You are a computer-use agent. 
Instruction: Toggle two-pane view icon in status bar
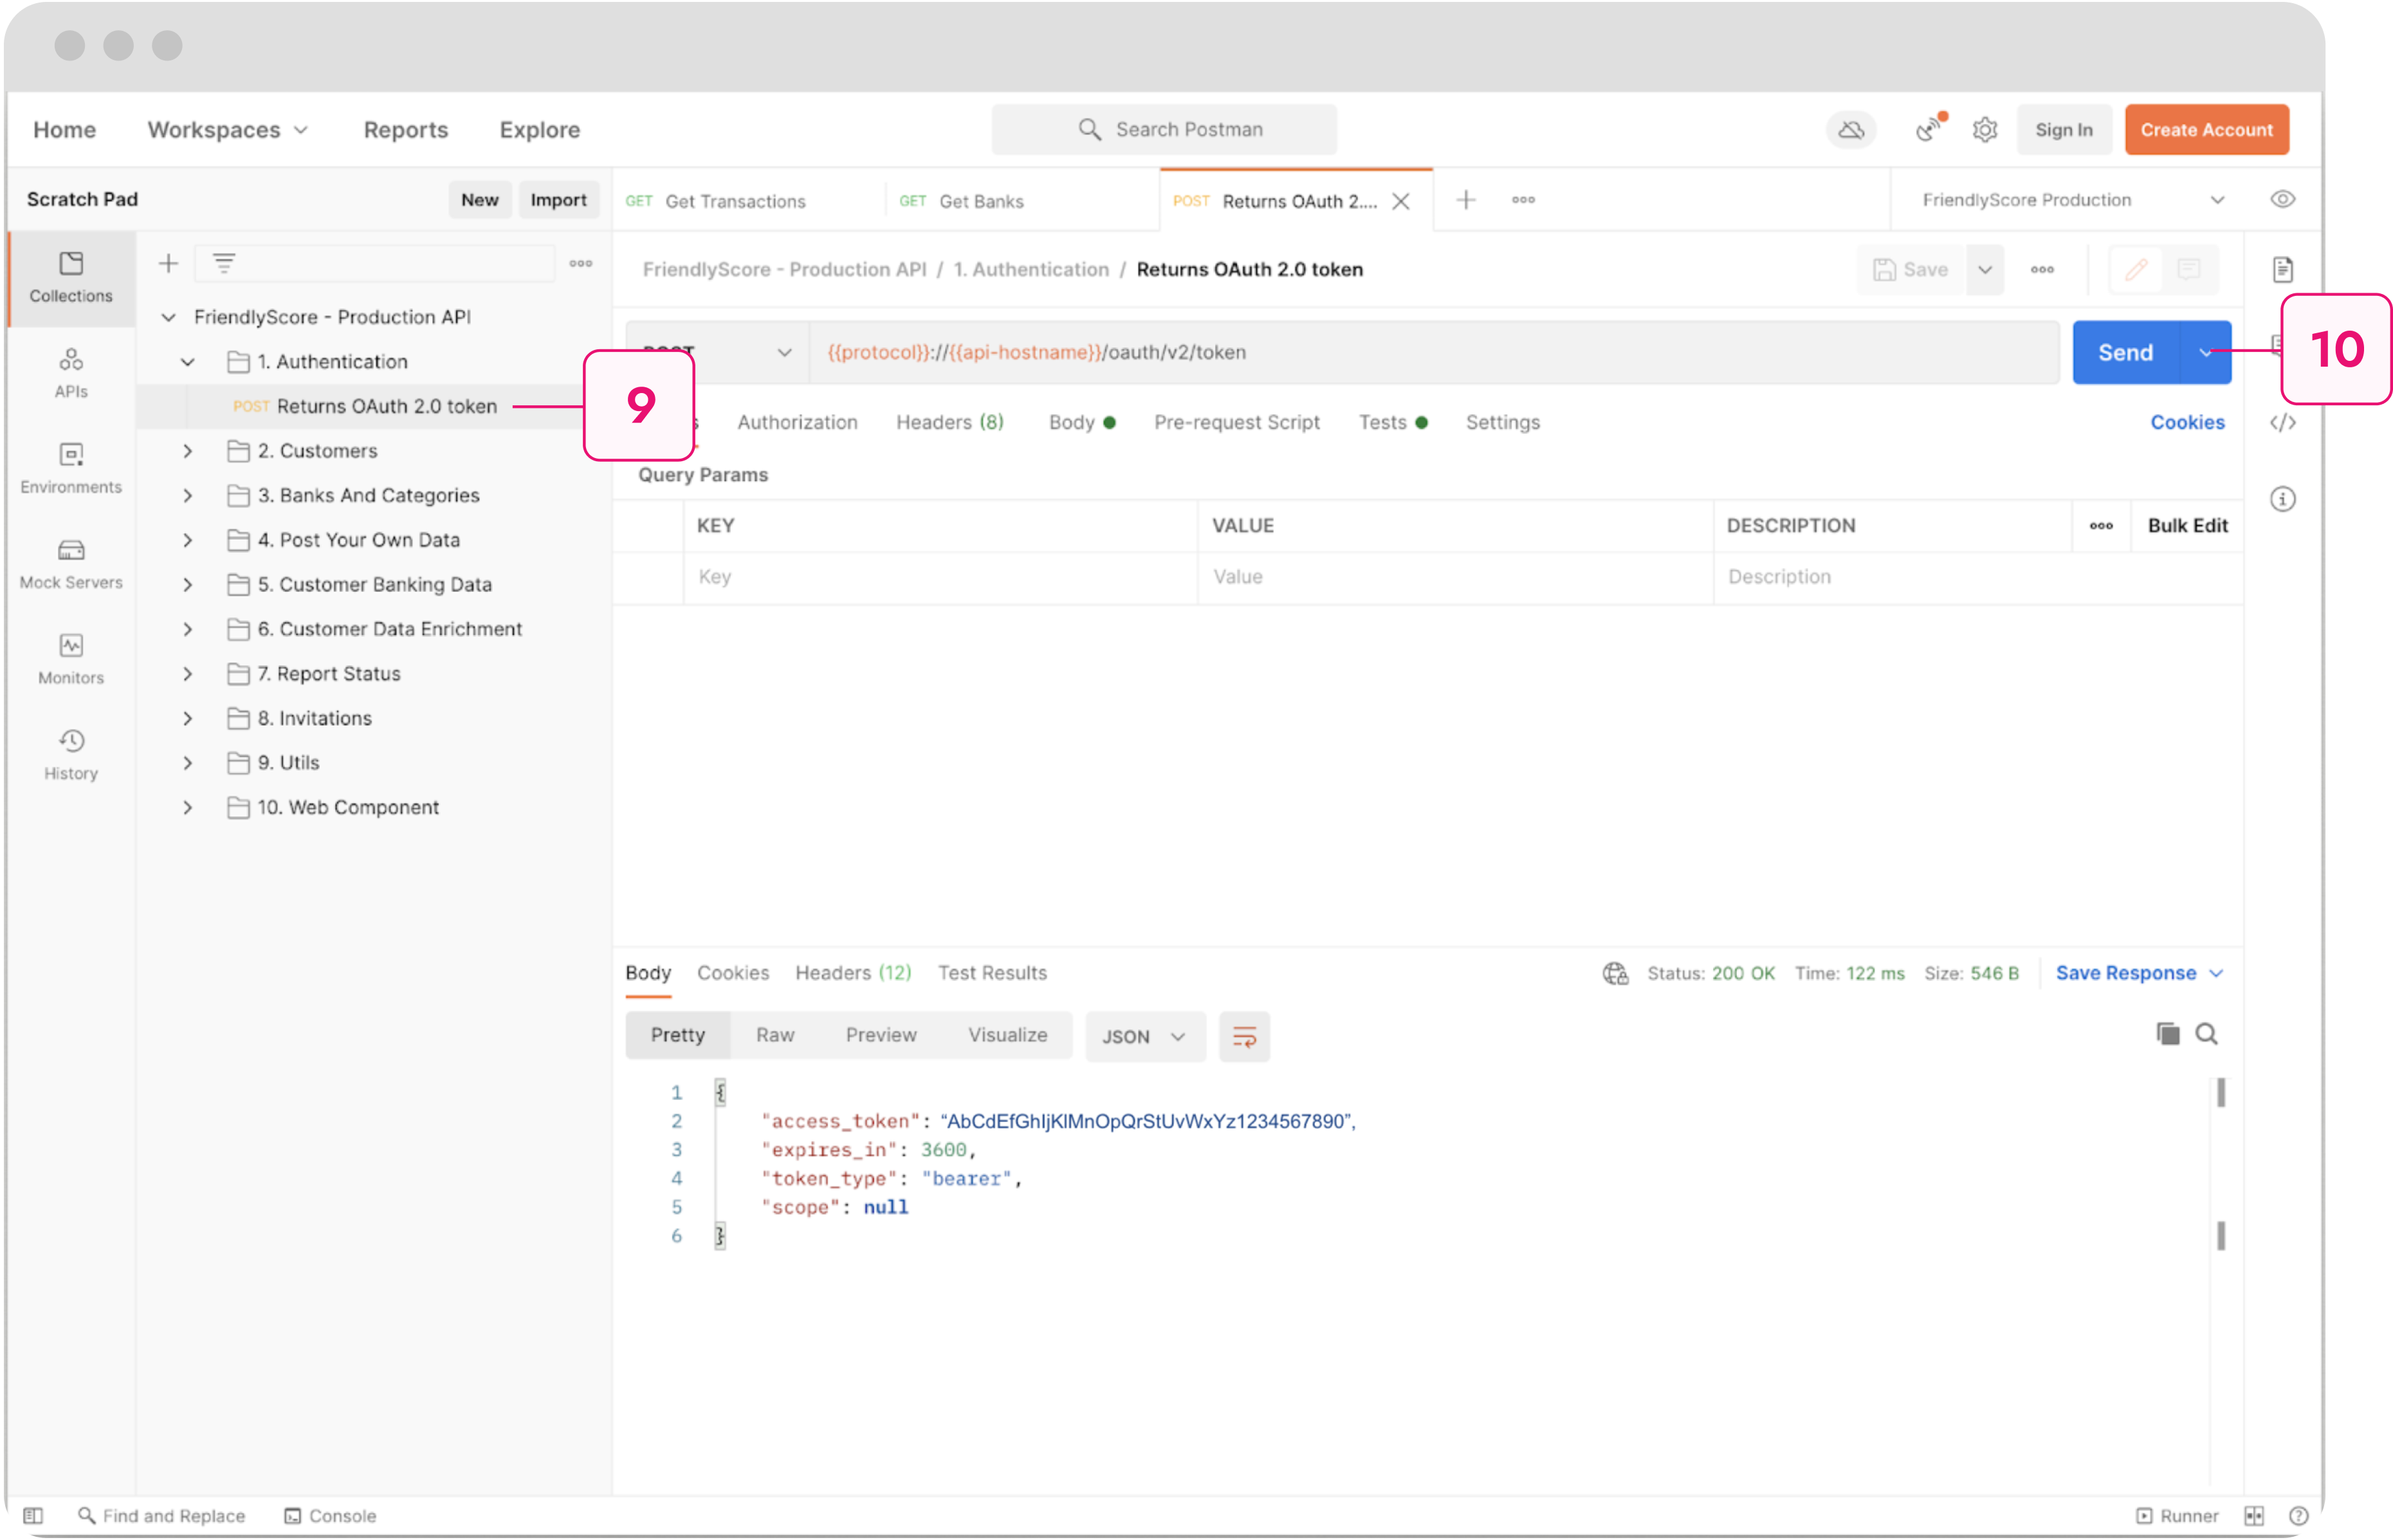[2254, 1515]
